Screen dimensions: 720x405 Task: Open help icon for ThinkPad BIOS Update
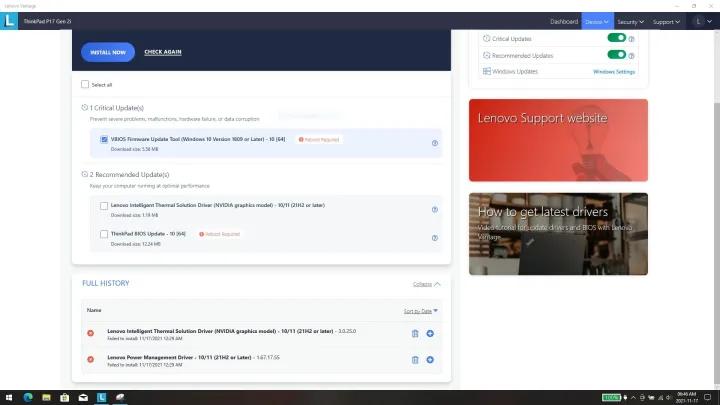(x=434, y=238)
